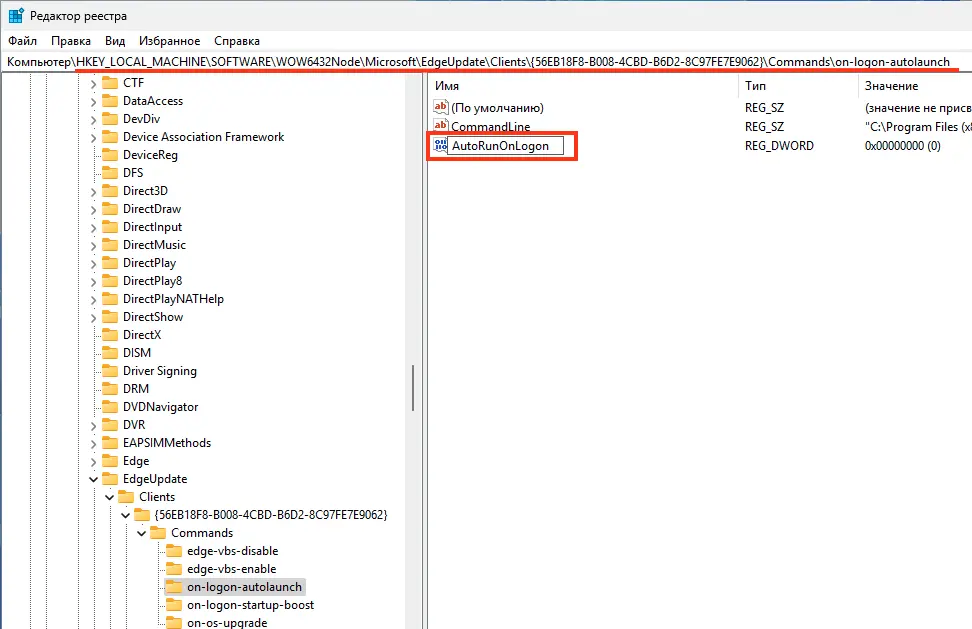Select the on-os-upgrade key
The image size is (972, 629).
(227, 622)
